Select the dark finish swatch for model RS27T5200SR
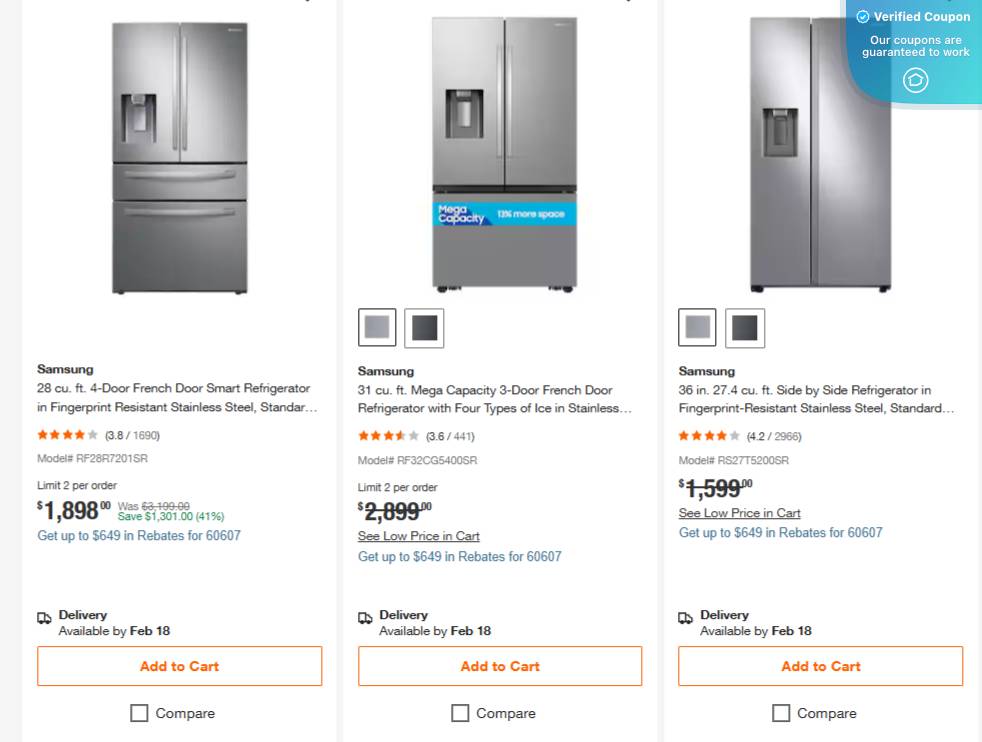This screenshot has width=982, height=742. coord(745,327)
